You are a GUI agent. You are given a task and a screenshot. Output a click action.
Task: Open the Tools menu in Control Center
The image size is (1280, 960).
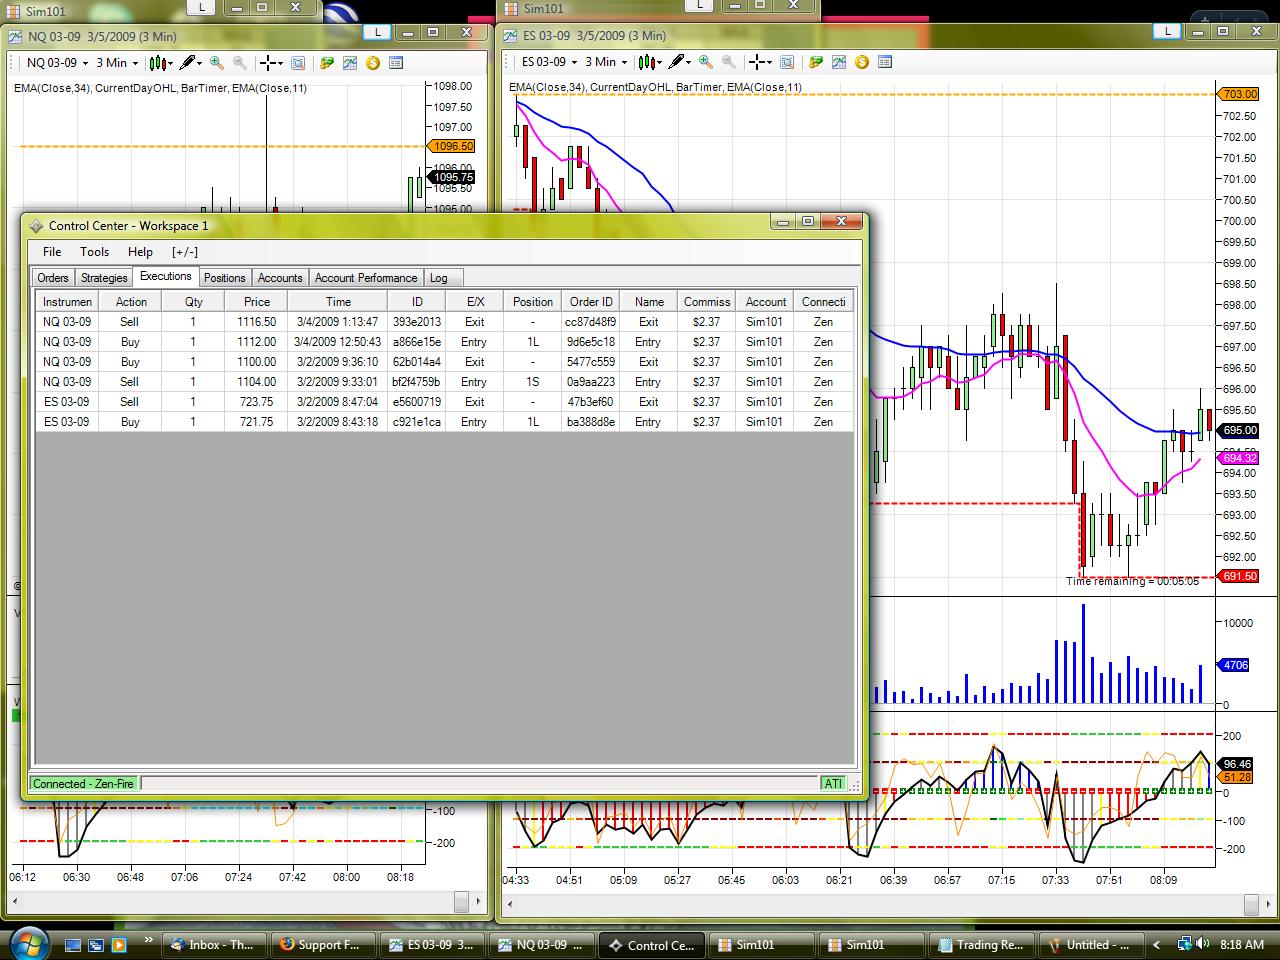coord(95,252)
